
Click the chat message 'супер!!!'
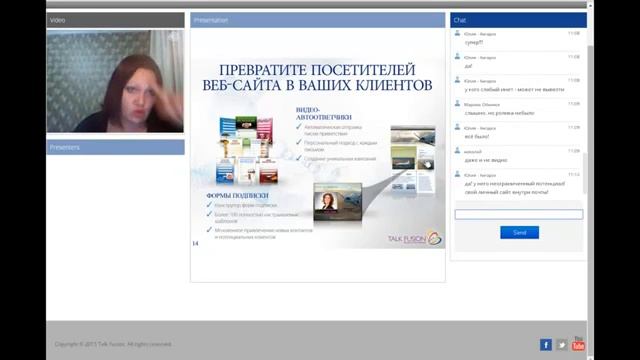[x=474, y=42]
